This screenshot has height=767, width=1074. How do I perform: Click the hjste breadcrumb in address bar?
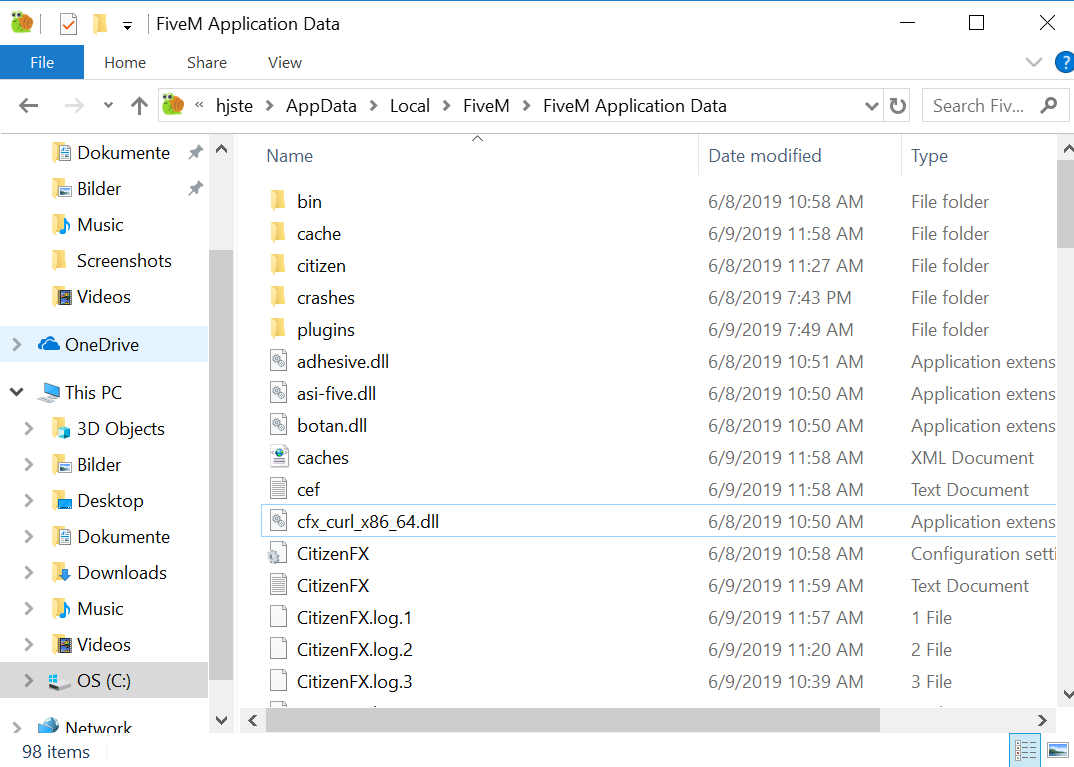pyautogui.click(x=234, y=106)
